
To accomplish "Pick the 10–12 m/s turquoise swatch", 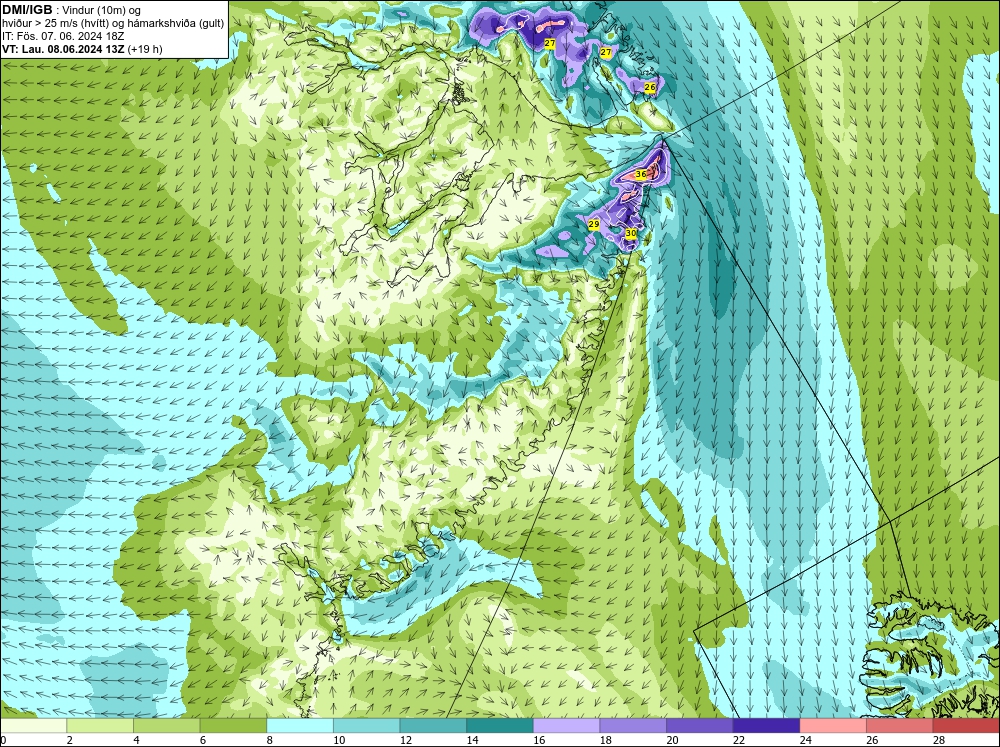I will coord(367,726).
